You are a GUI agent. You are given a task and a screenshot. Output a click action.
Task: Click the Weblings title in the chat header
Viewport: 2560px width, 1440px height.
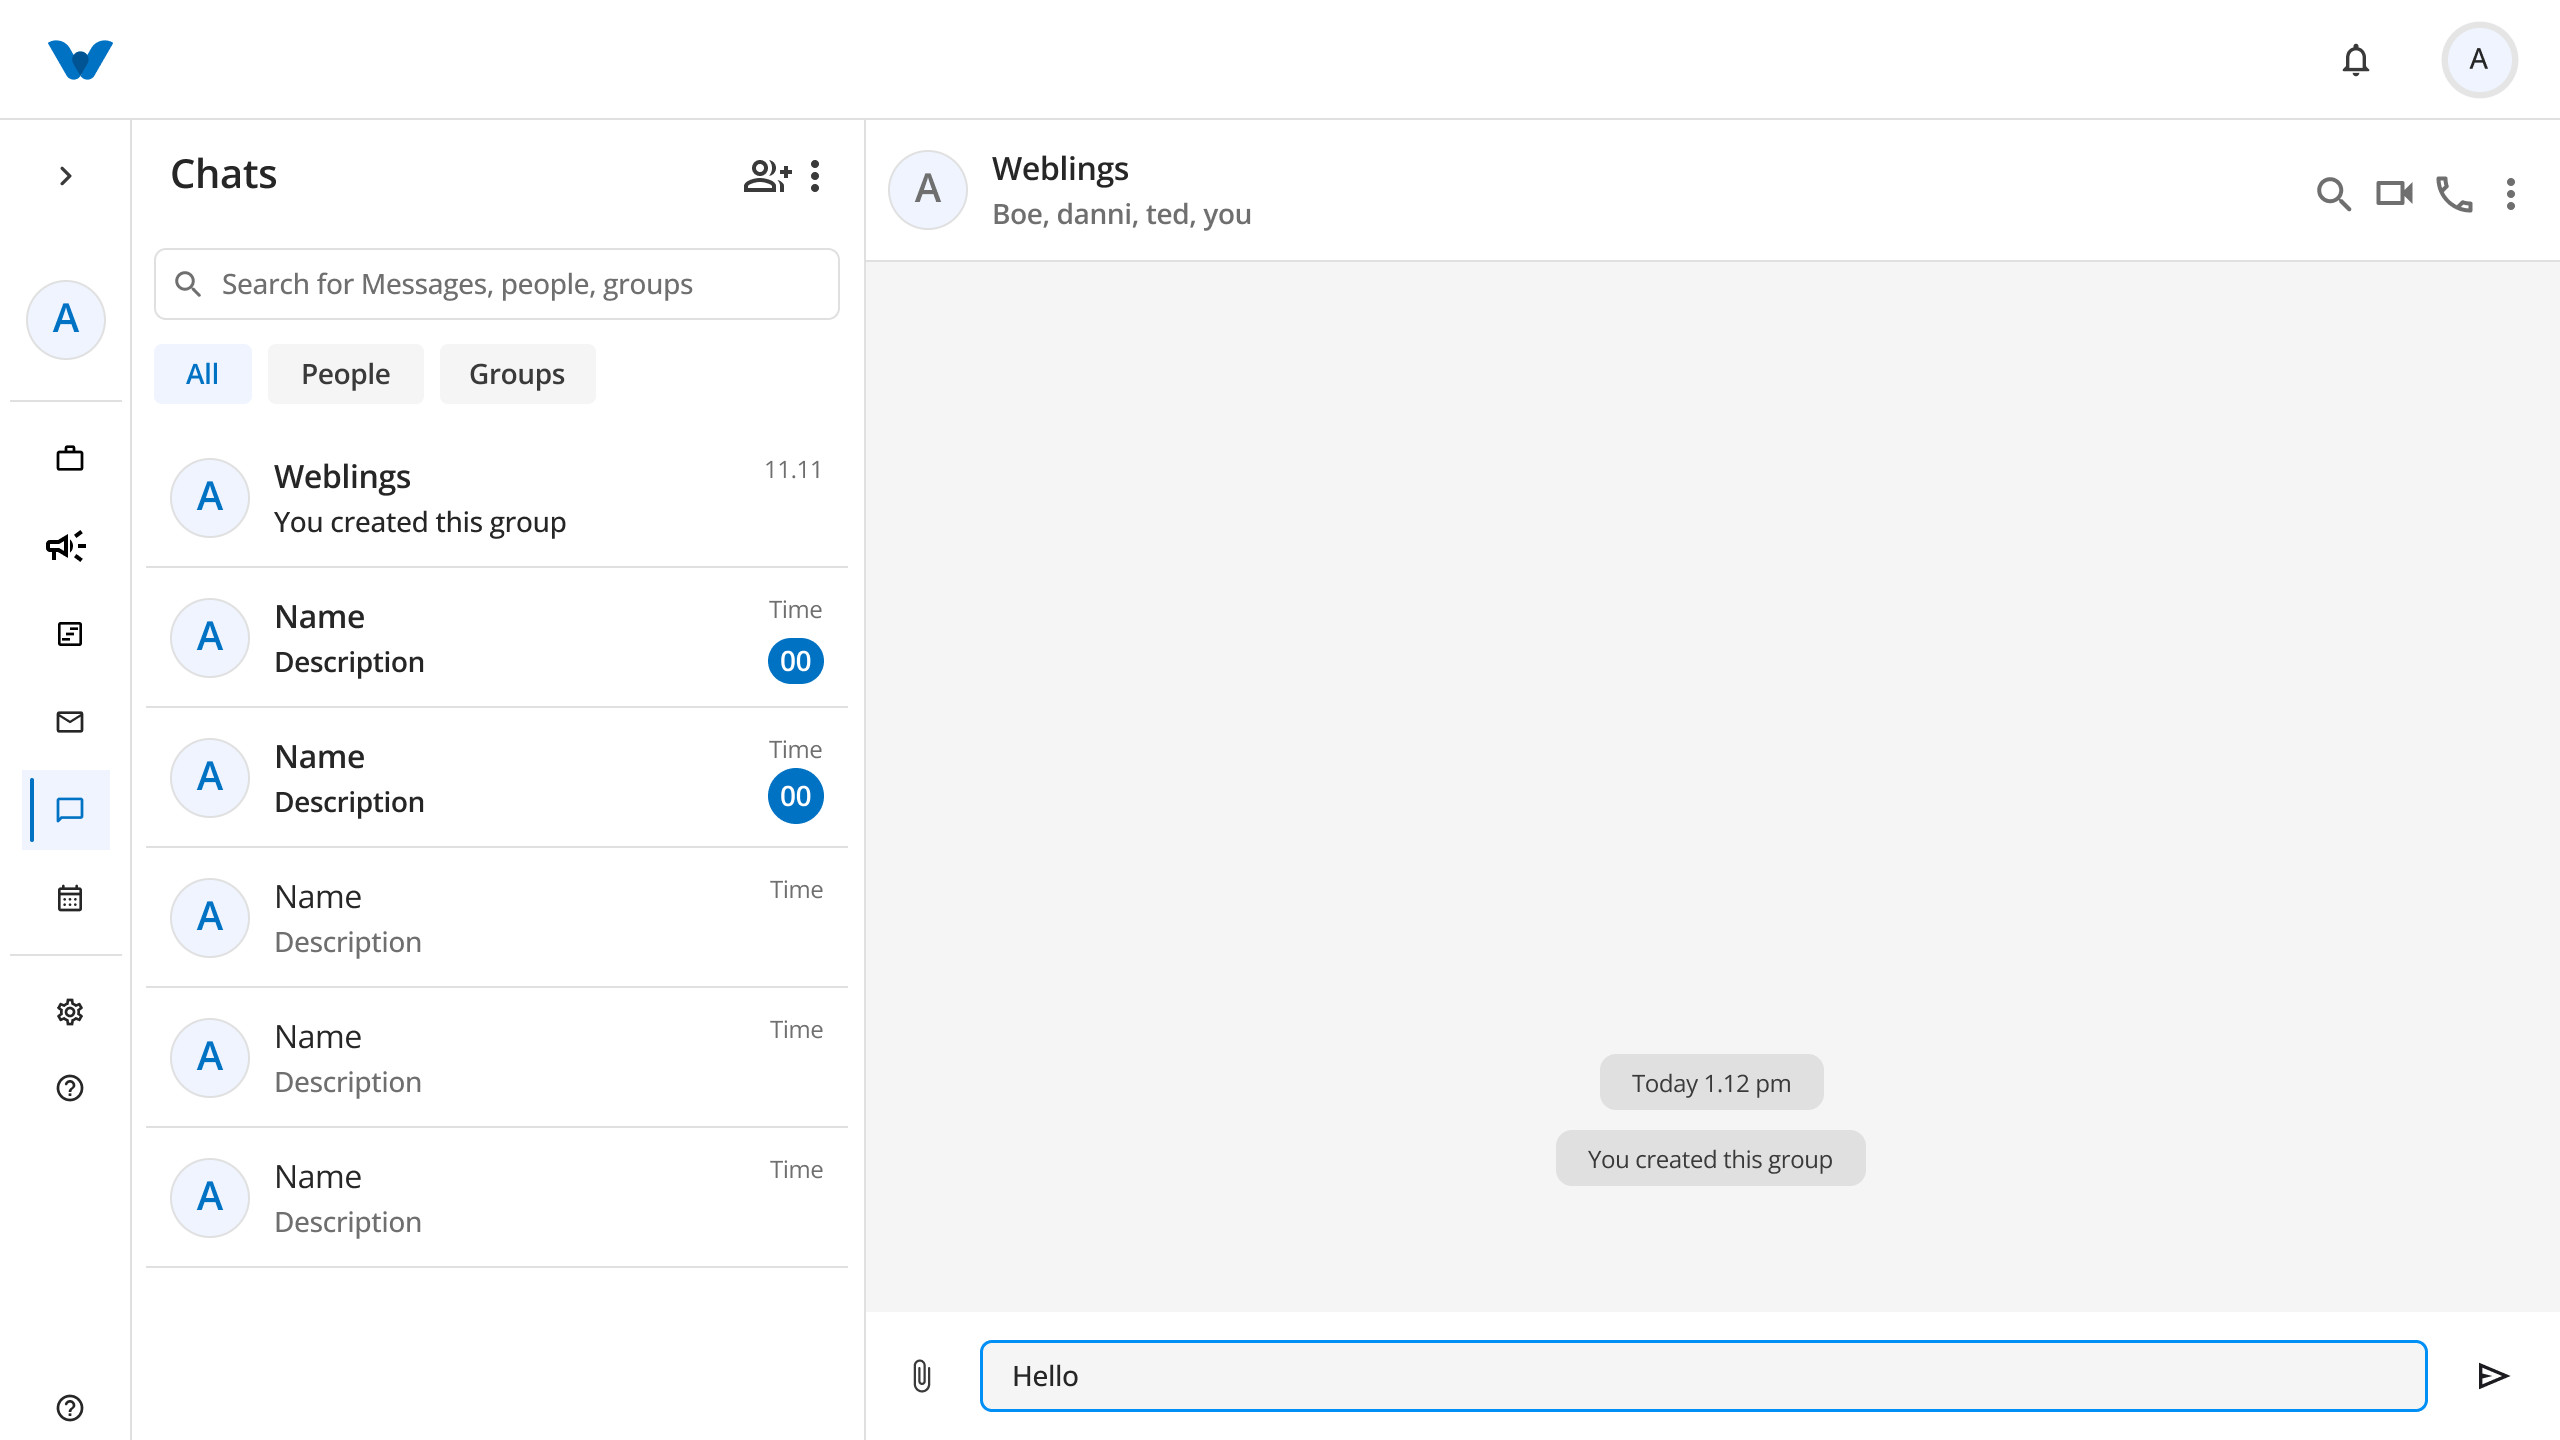tap(1060, 168)
